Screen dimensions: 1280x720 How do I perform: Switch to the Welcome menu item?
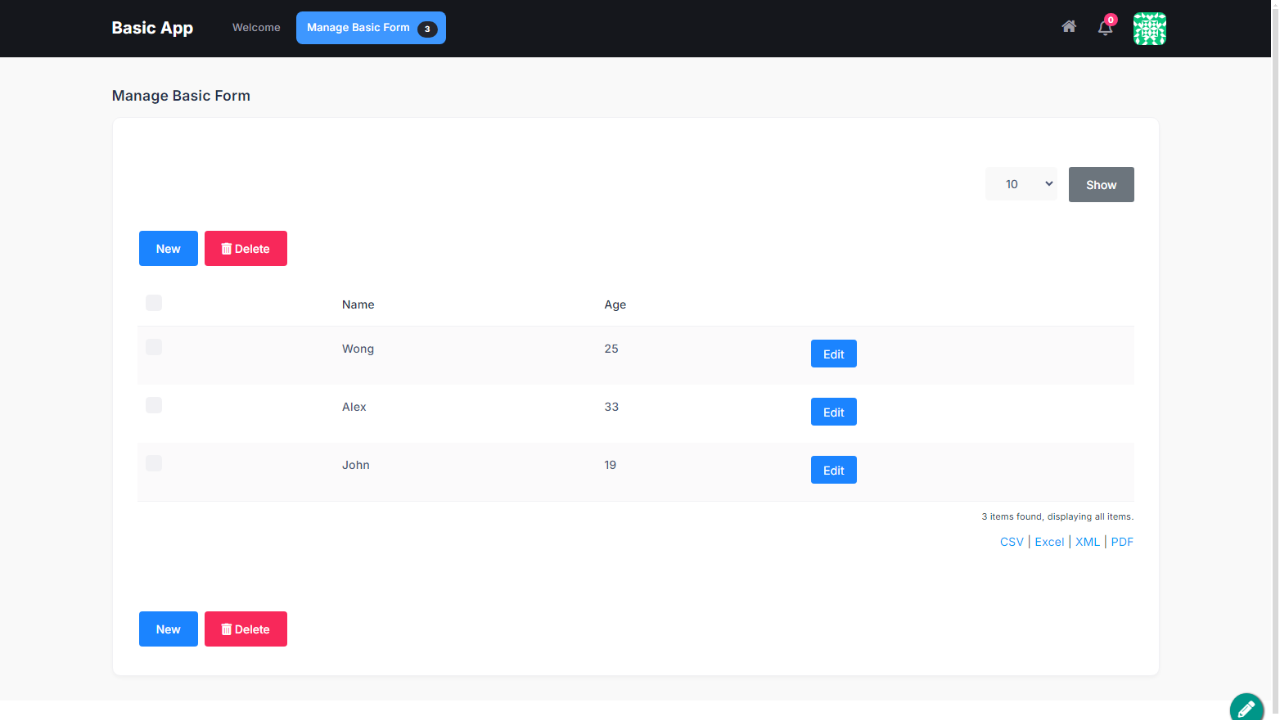[x=256, y=28]
